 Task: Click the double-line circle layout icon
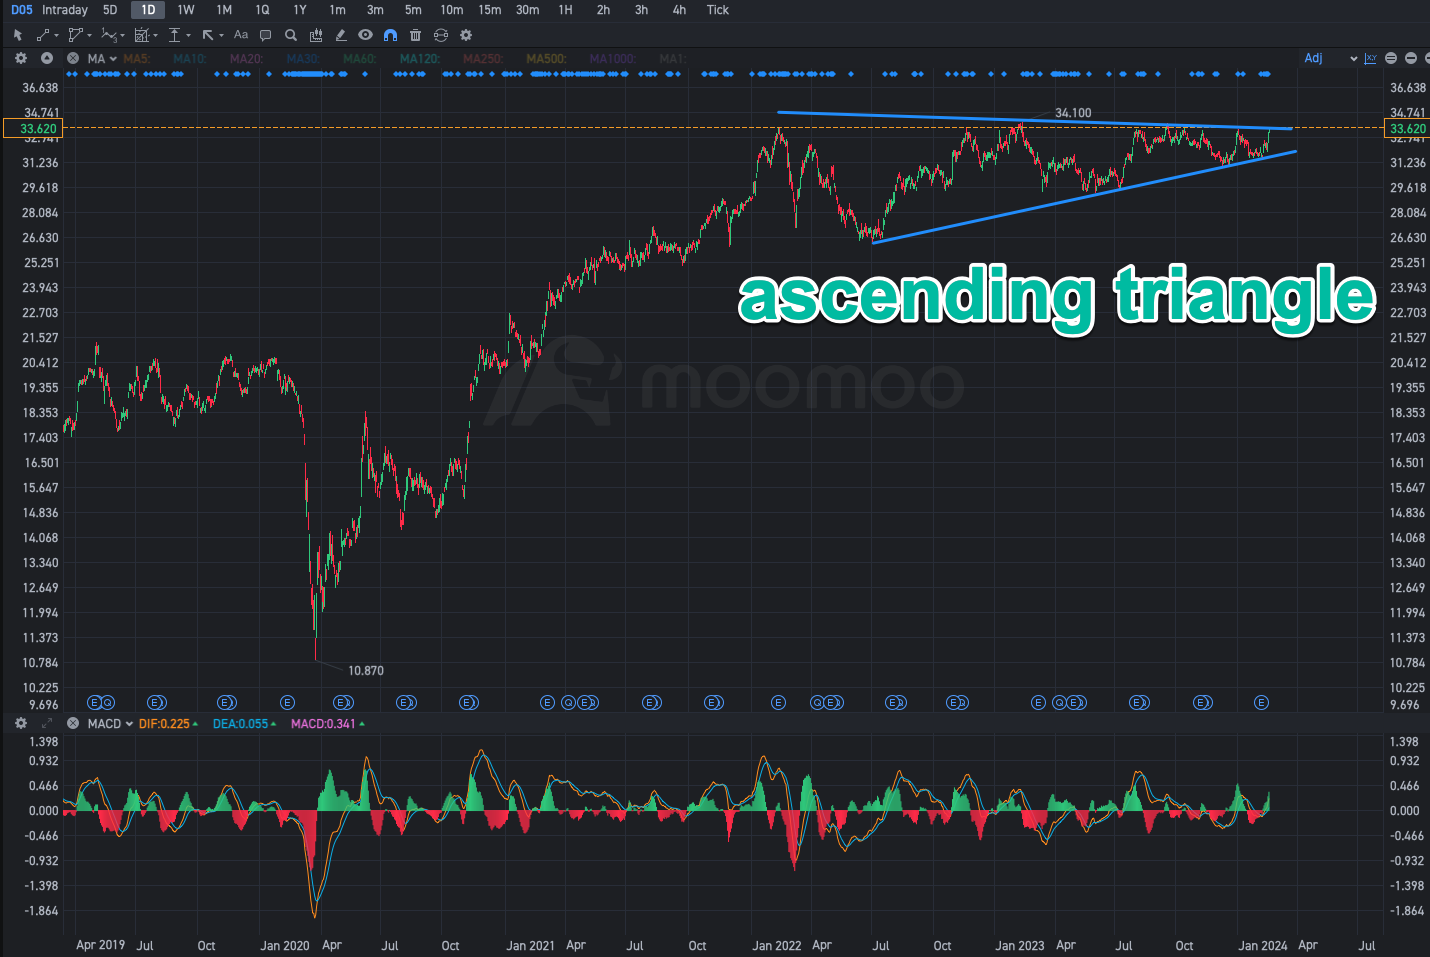point(1391,58)
